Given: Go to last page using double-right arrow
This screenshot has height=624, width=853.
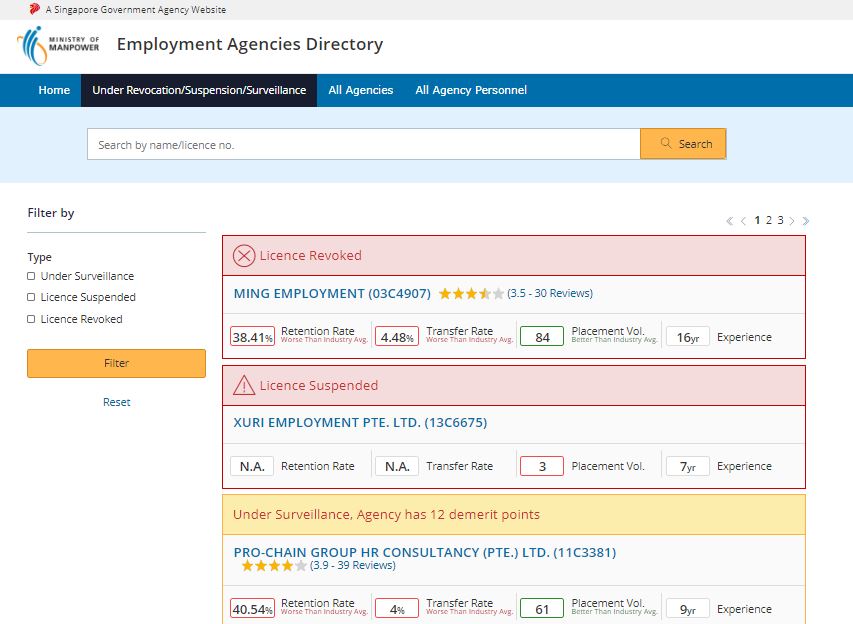Looking at the screenshot, I should (x=805, y=221).
